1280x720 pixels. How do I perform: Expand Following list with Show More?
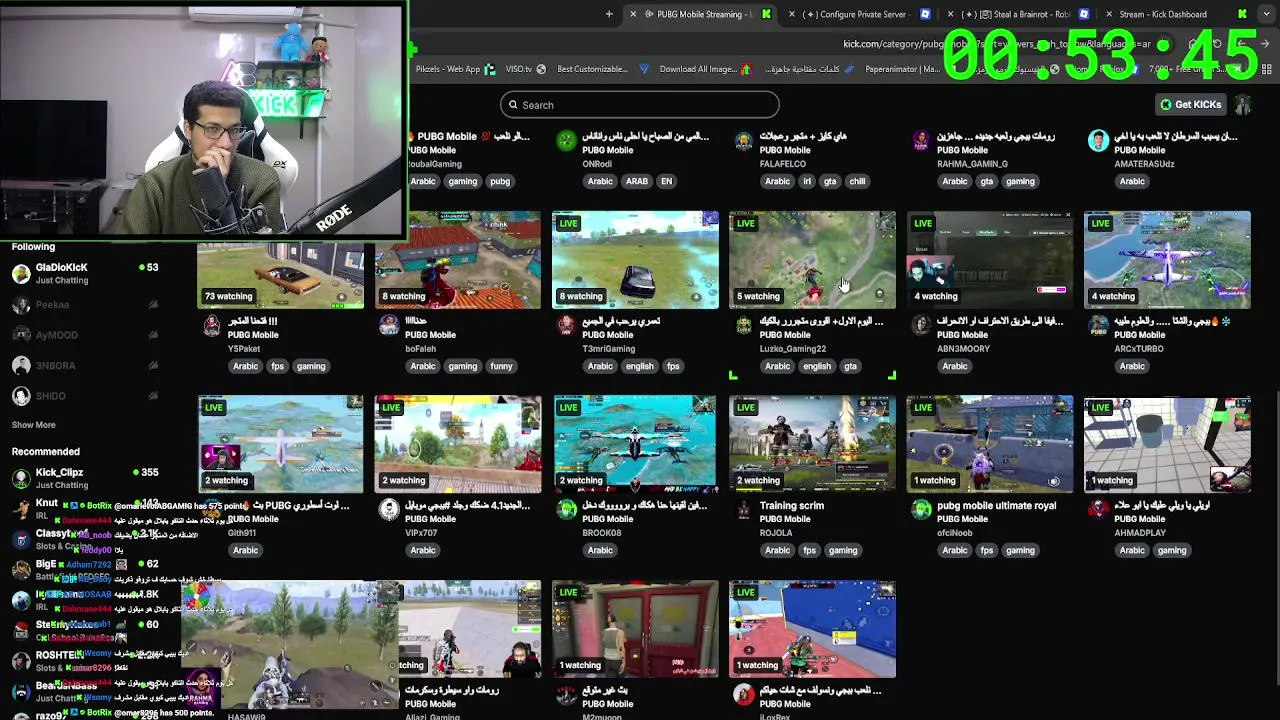click(33, 425)
